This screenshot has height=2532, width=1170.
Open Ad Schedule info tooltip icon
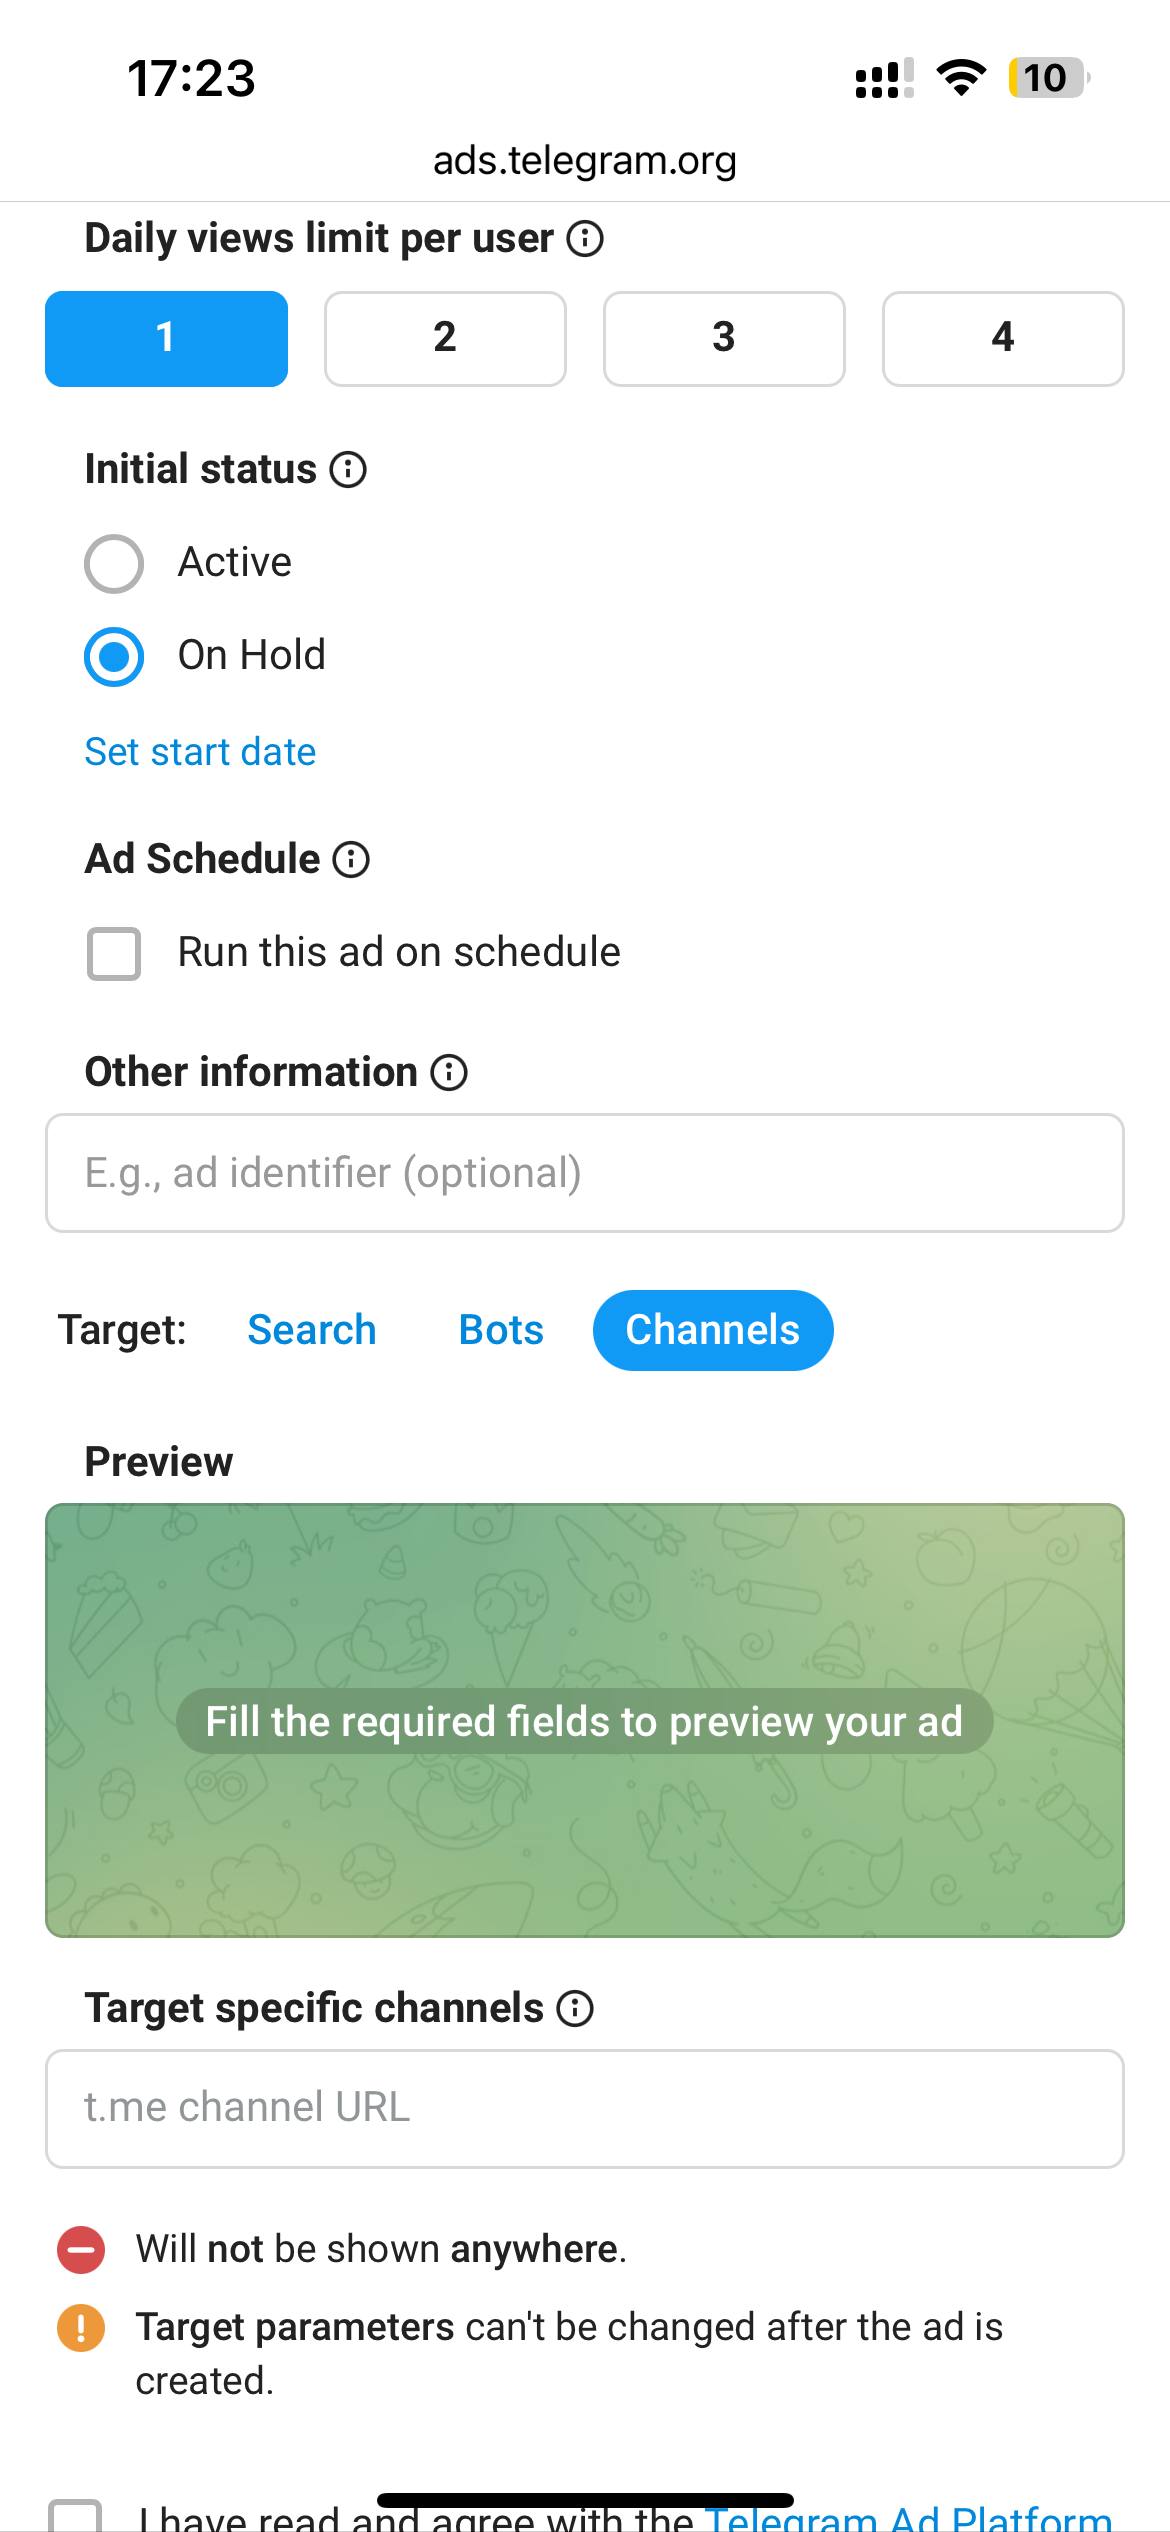[x=351, y=859]
